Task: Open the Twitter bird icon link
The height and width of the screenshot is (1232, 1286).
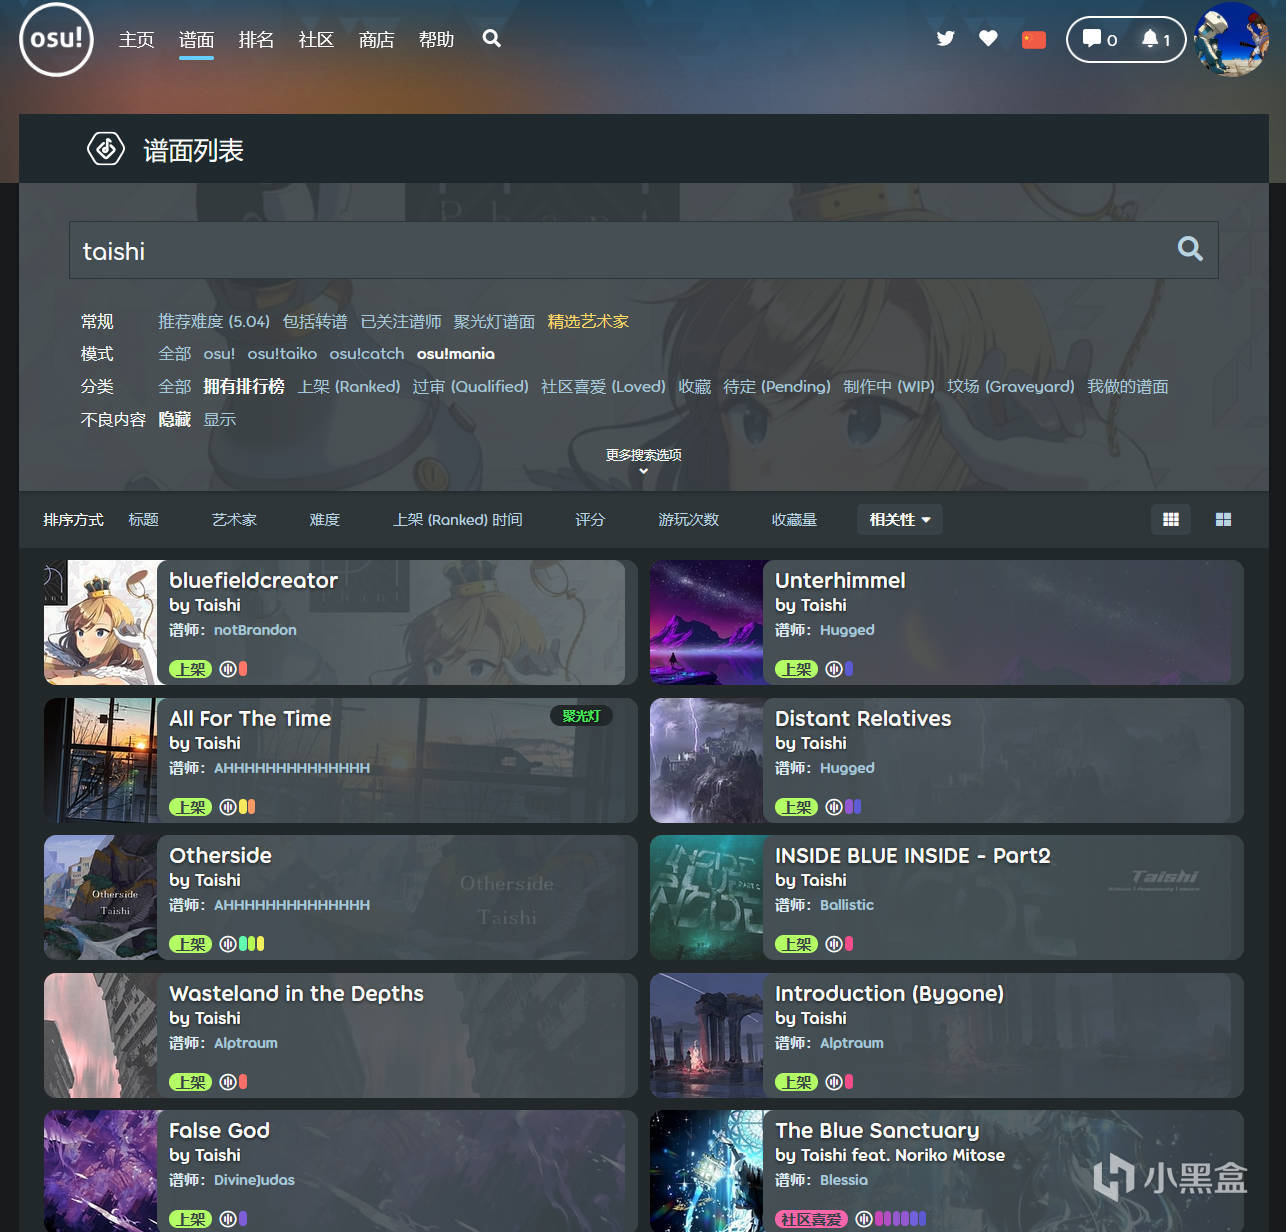Action: click(x=945, y=39)
